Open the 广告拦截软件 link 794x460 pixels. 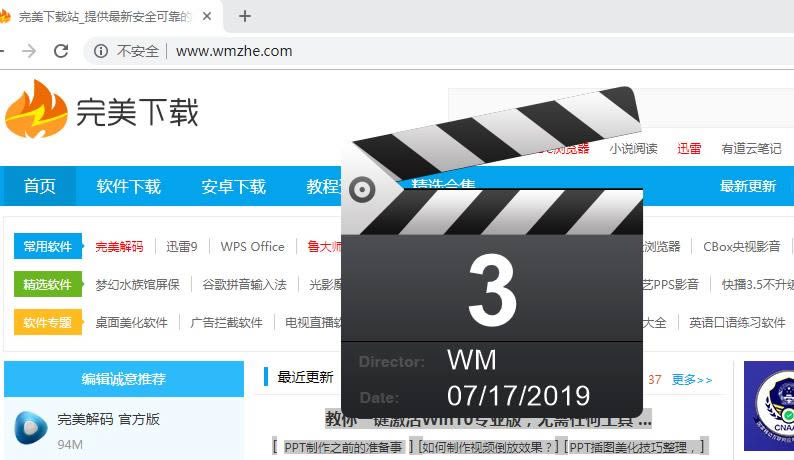coord(226,322)
